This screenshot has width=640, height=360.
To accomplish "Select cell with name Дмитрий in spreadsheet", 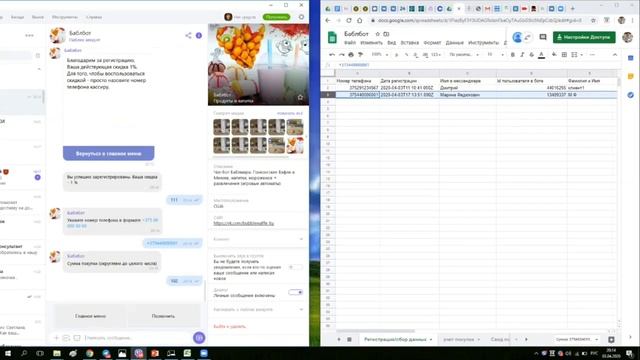I will pos(467,88).
